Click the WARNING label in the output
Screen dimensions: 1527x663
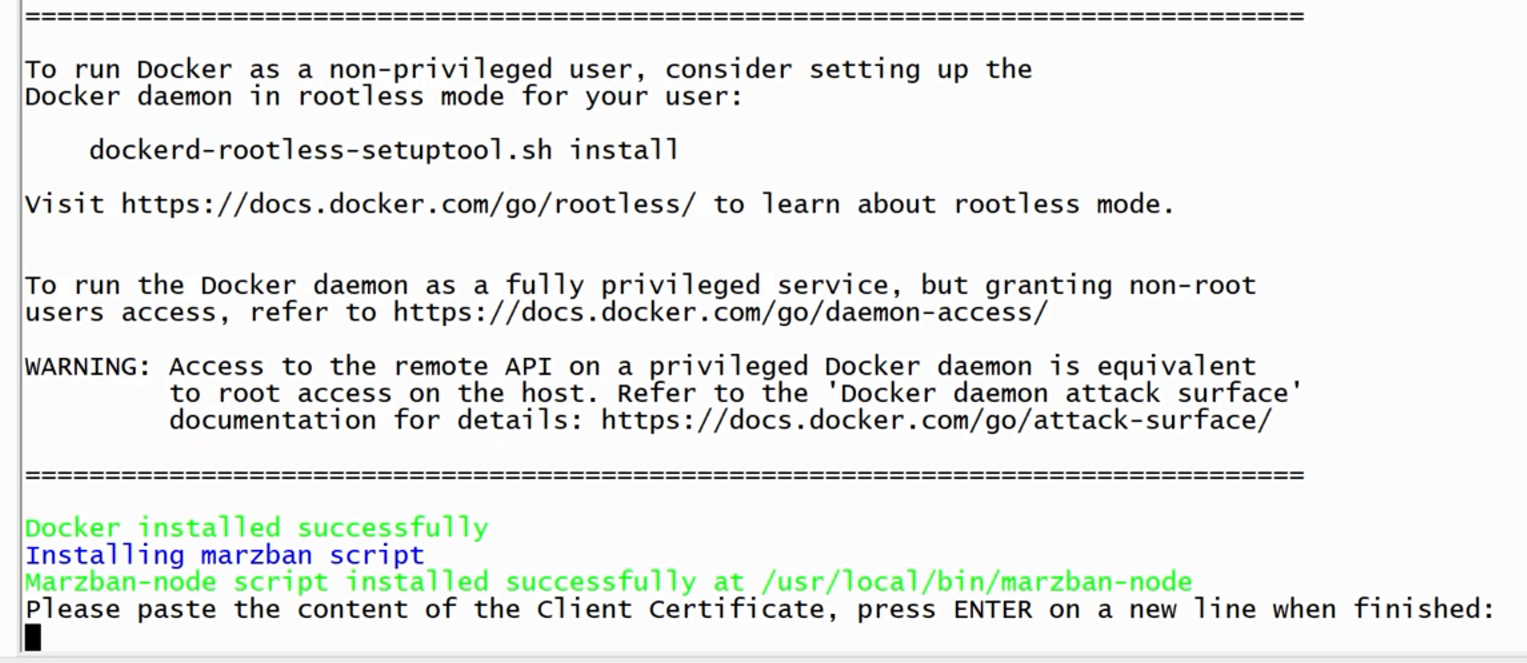[x=88, y=366]
